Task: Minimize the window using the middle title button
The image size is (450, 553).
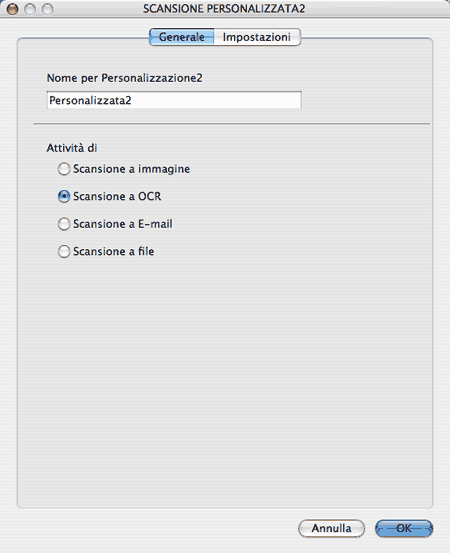Action: (30, 9)
